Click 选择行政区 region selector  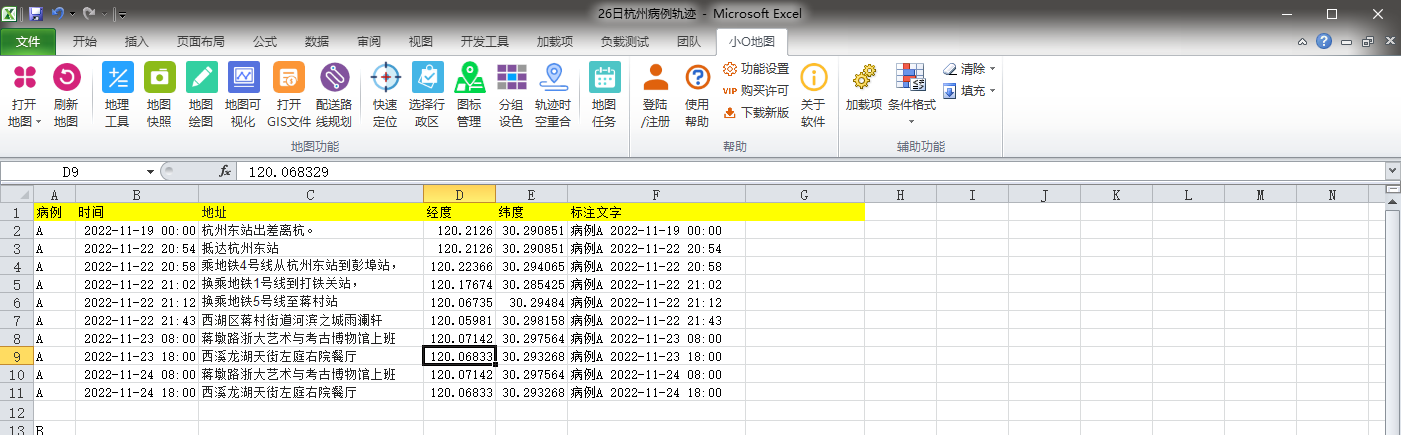tap(427, 95)
